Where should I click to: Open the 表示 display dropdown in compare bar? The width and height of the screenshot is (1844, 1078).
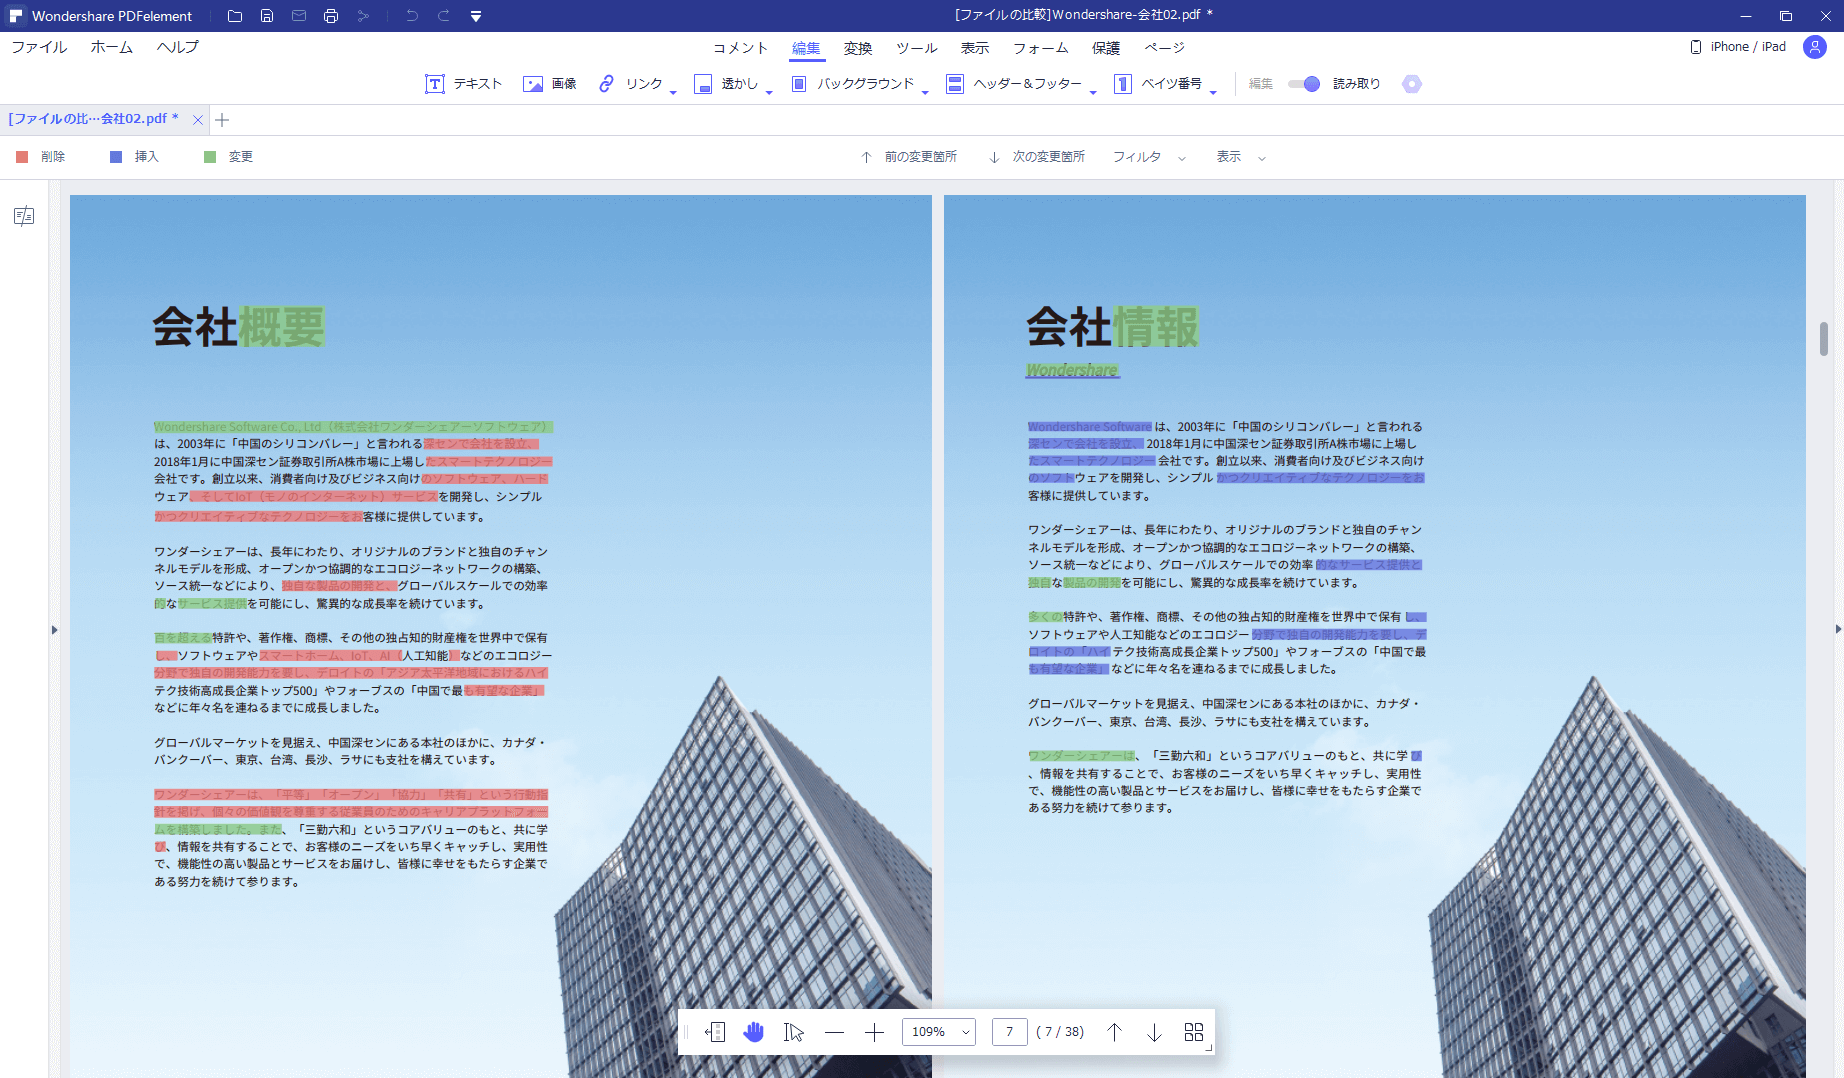[1241, 157]
